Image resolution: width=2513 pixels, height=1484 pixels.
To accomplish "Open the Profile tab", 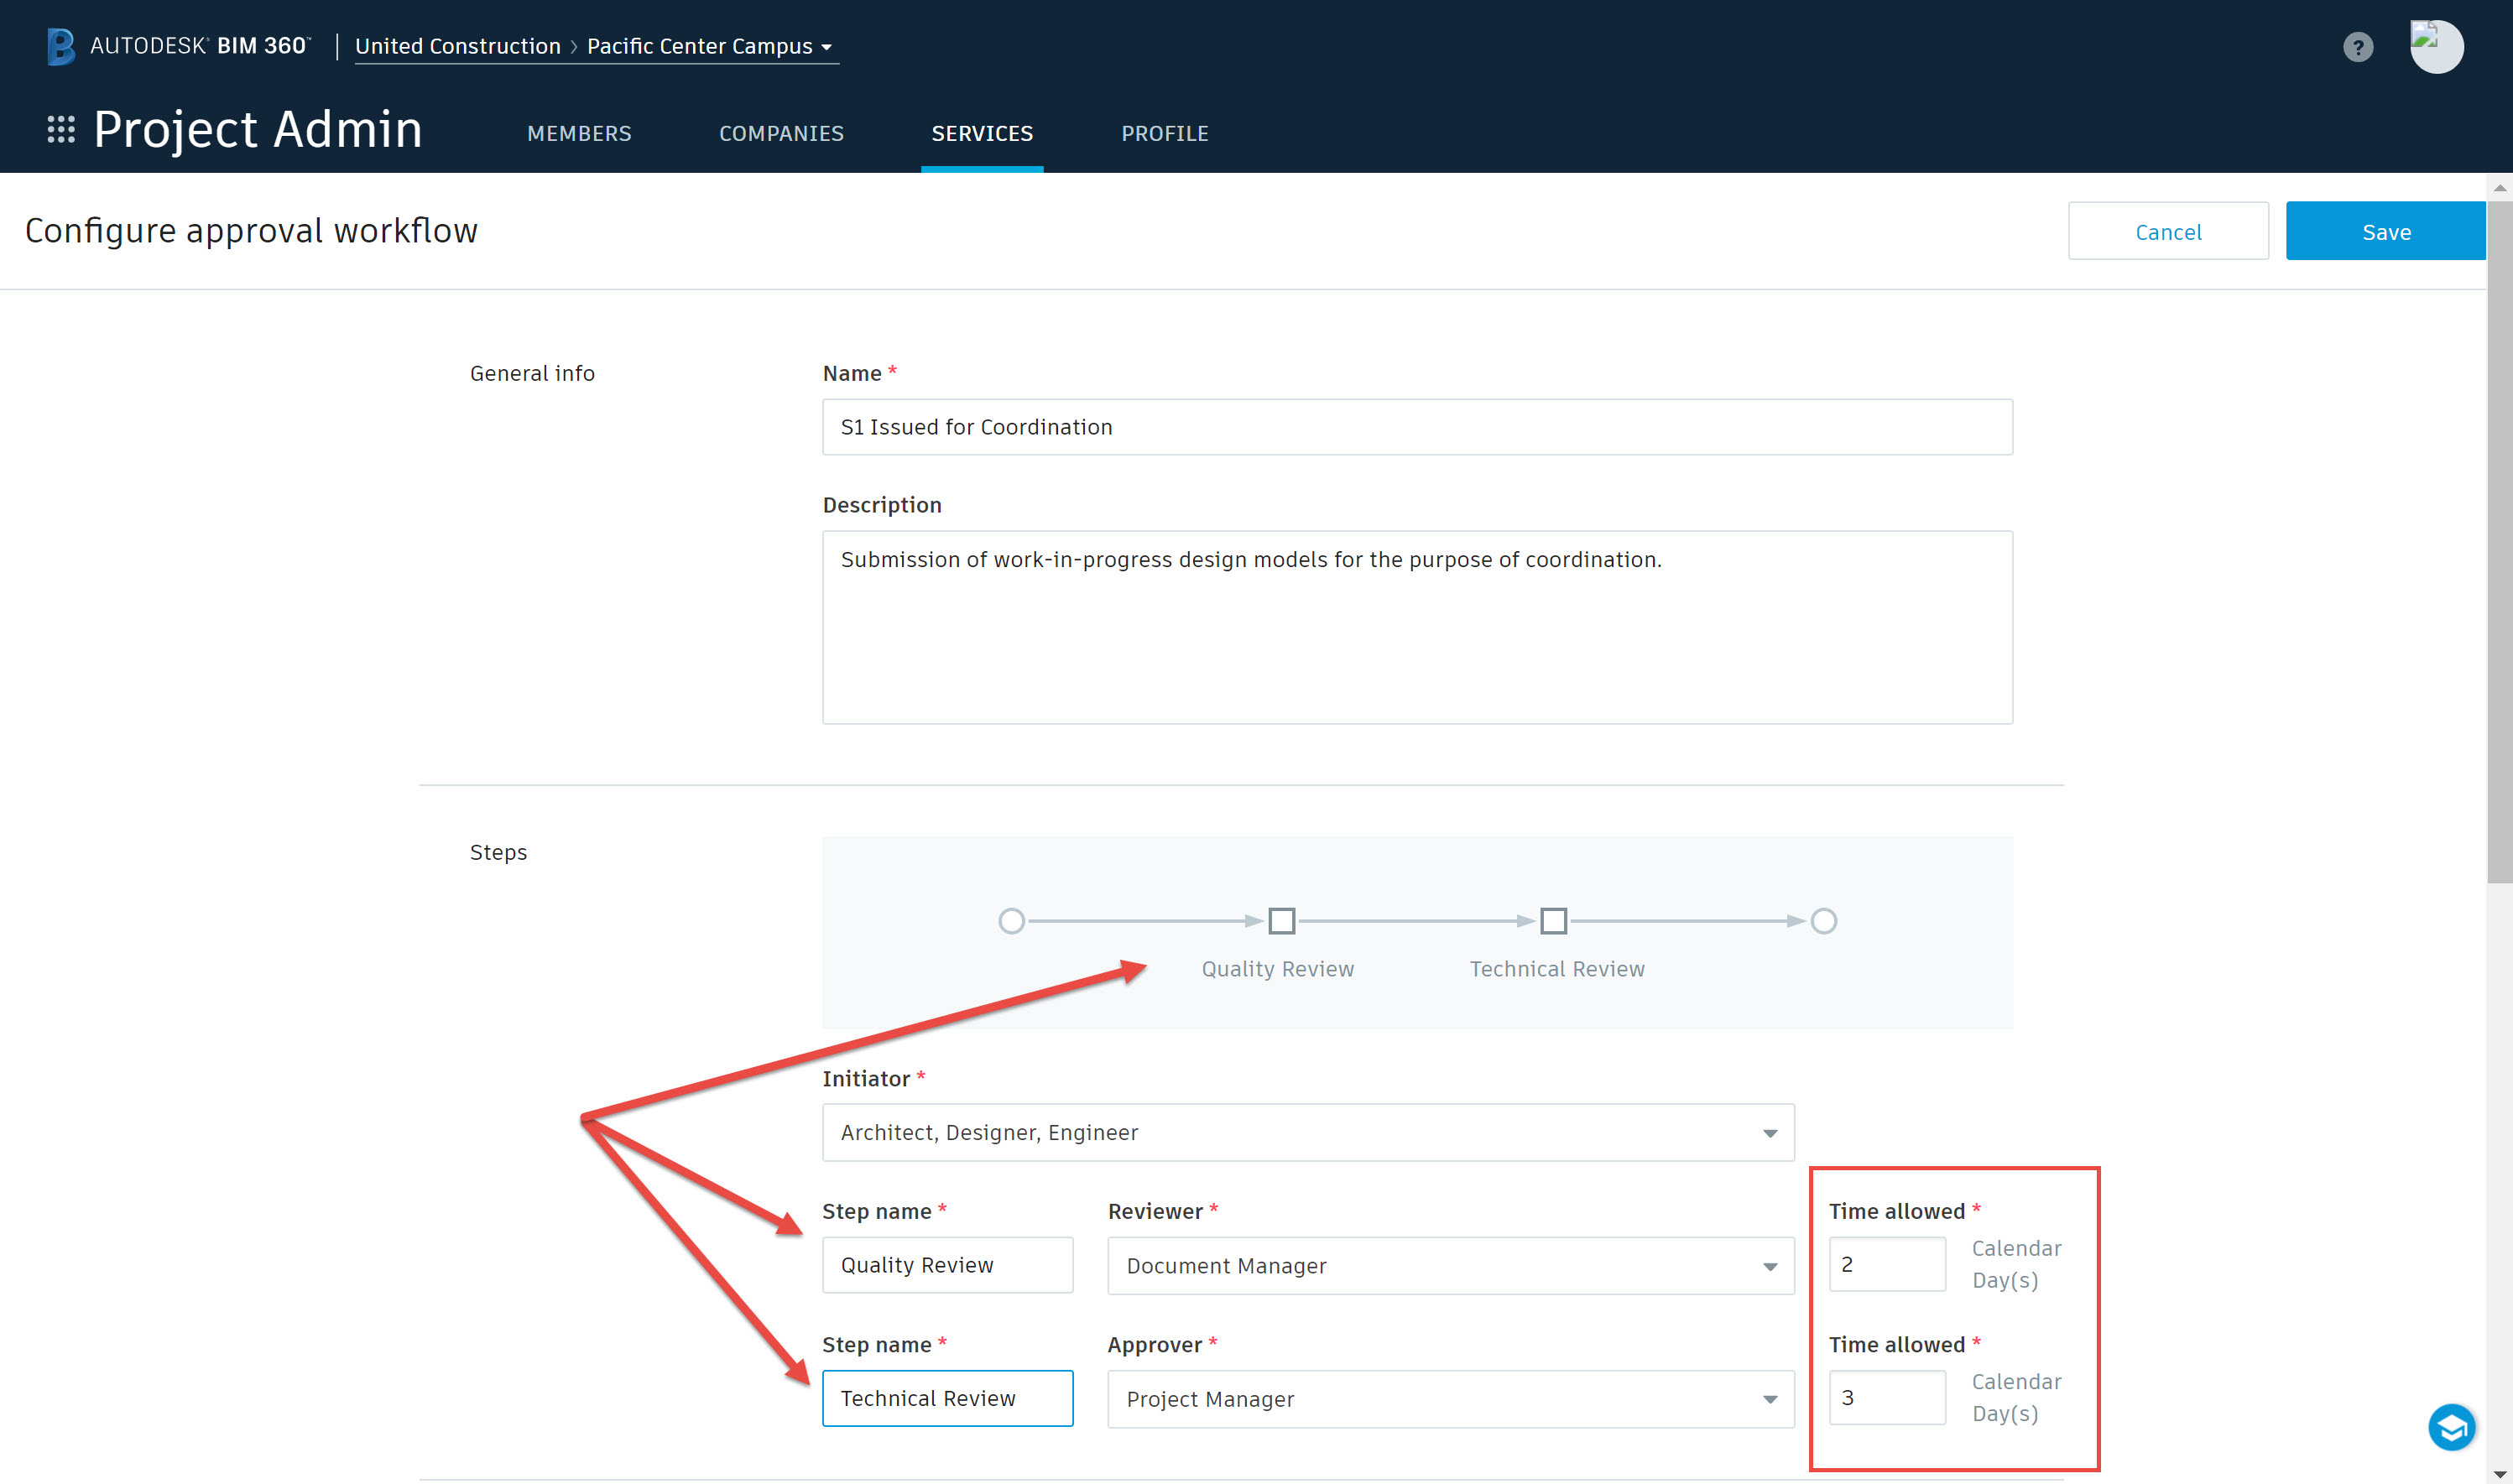I will click(1164, 134).
